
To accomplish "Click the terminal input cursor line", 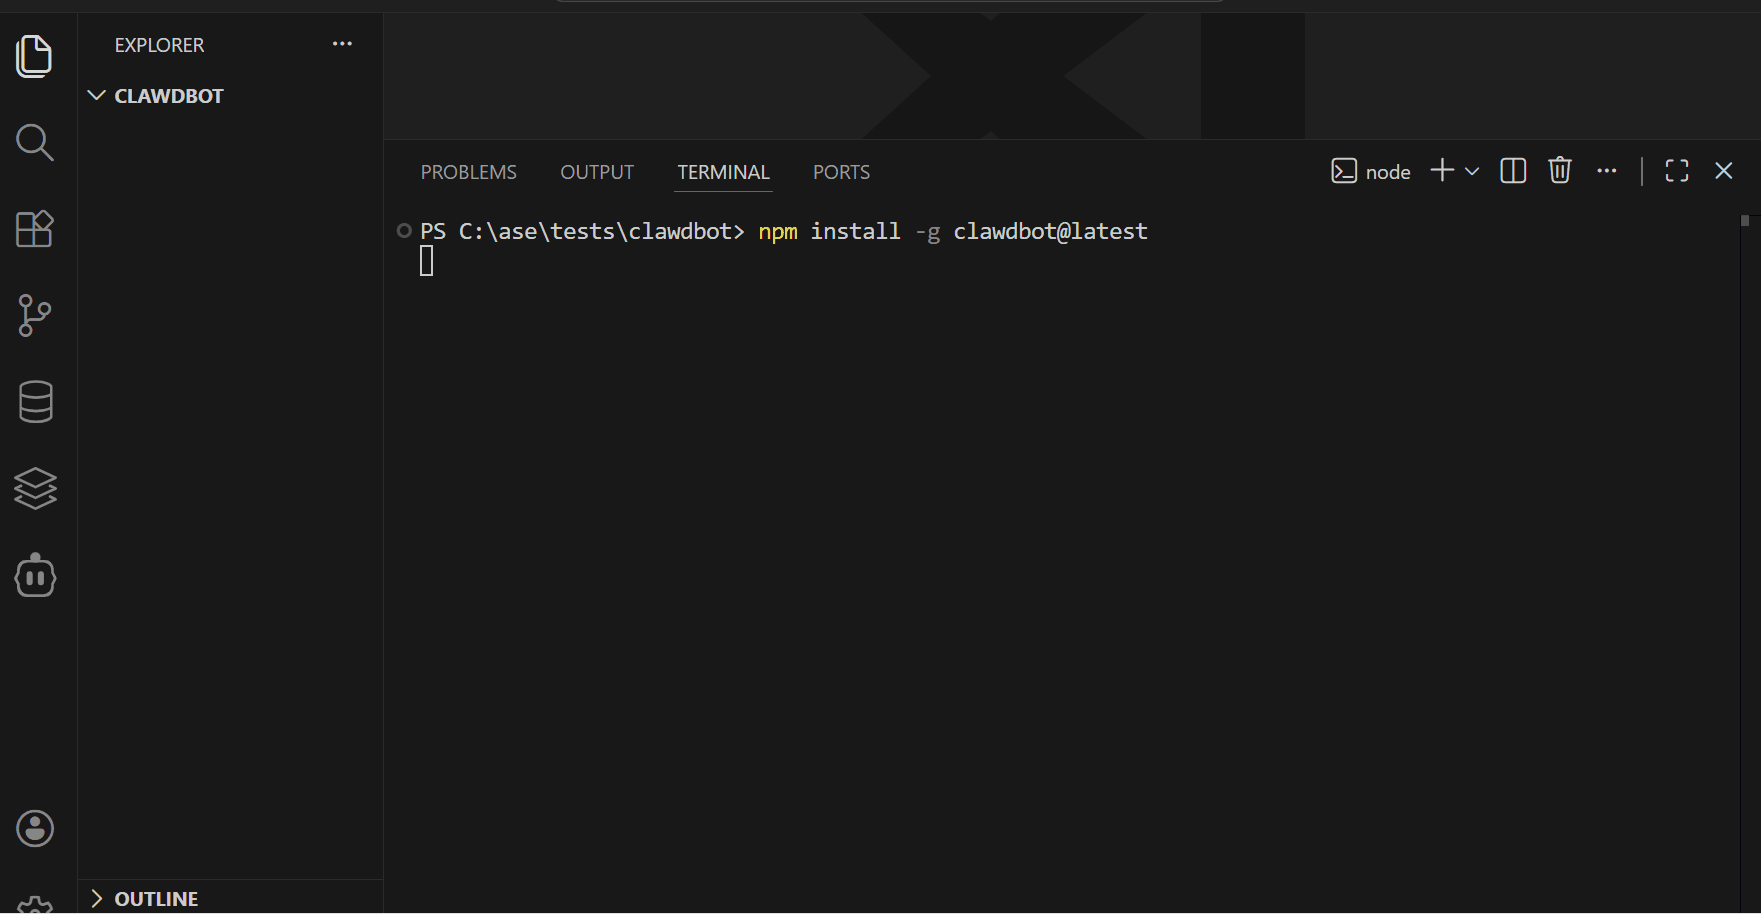I will 427,262.
